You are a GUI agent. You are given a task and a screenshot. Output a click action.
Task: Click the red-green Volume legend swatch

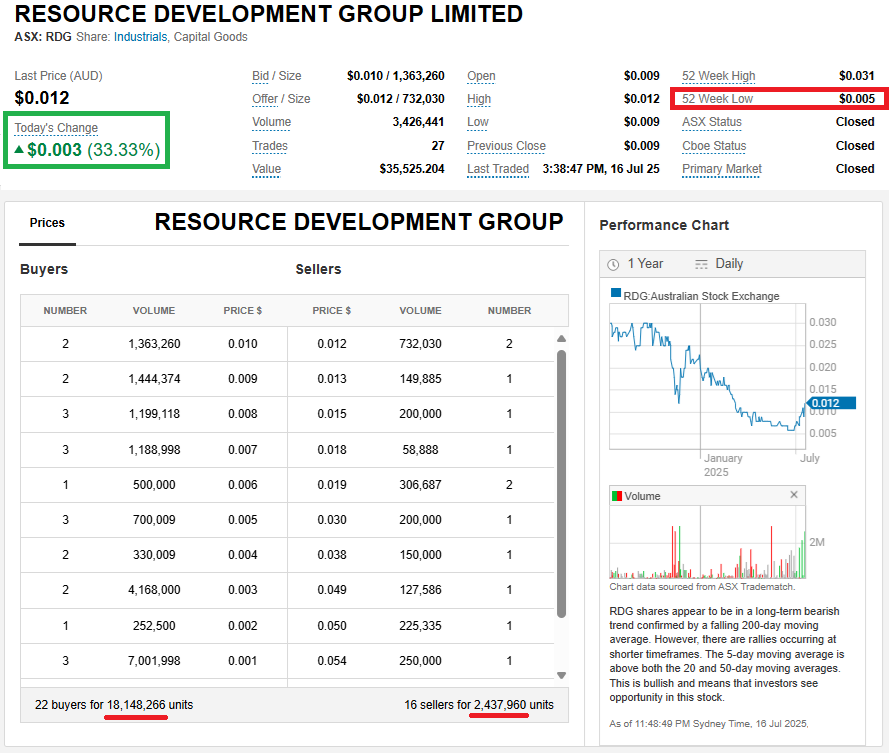[616, 496]
